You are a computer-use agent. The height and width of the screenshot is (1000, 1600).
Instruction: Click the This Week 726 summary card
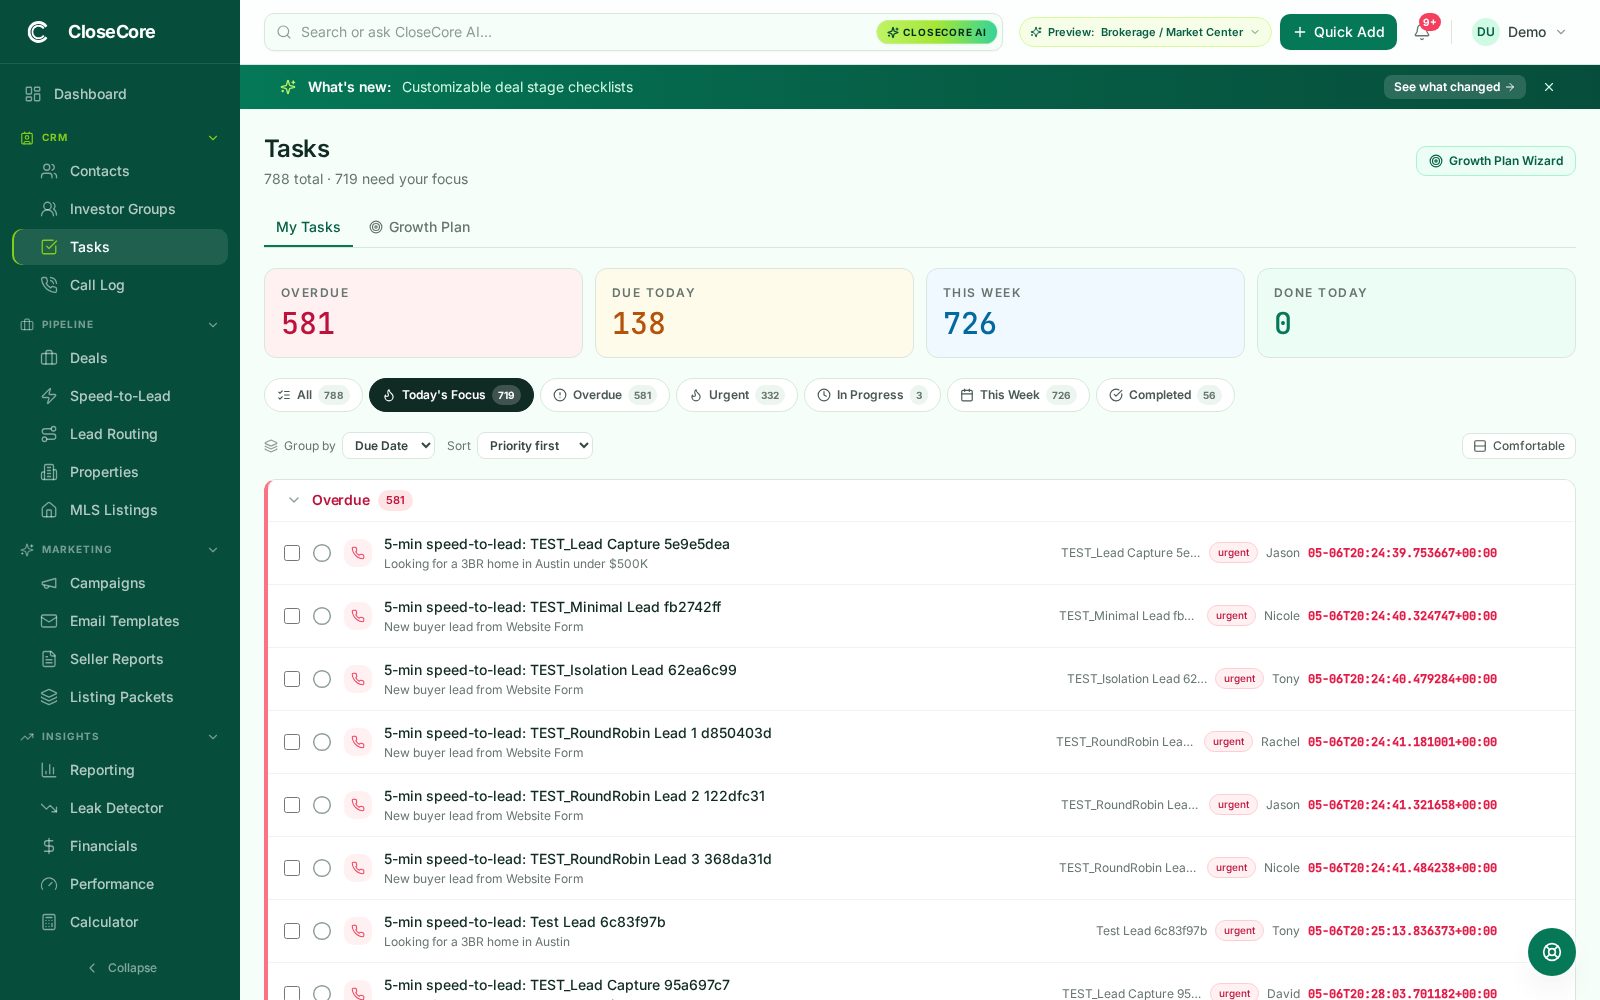(x=1085, y=313)
